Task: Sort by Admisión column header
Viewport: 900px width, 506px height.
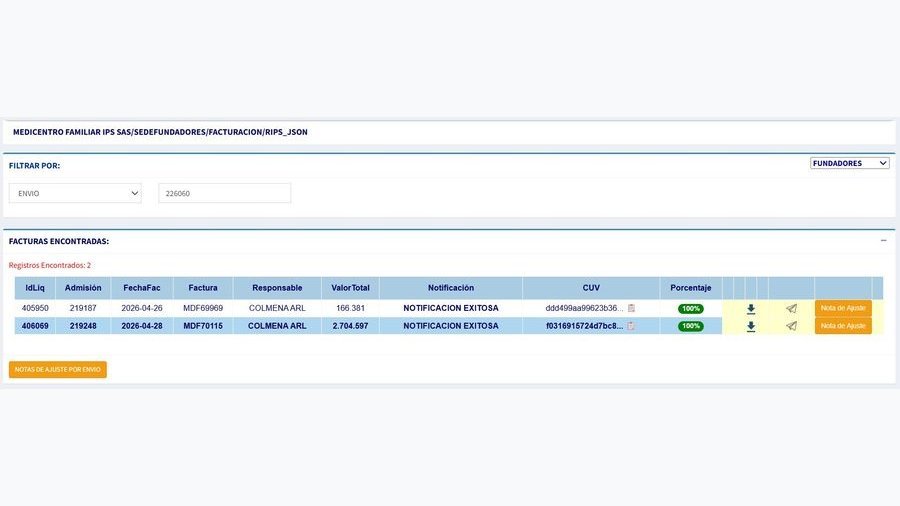Action: click(x=83, y=288)
